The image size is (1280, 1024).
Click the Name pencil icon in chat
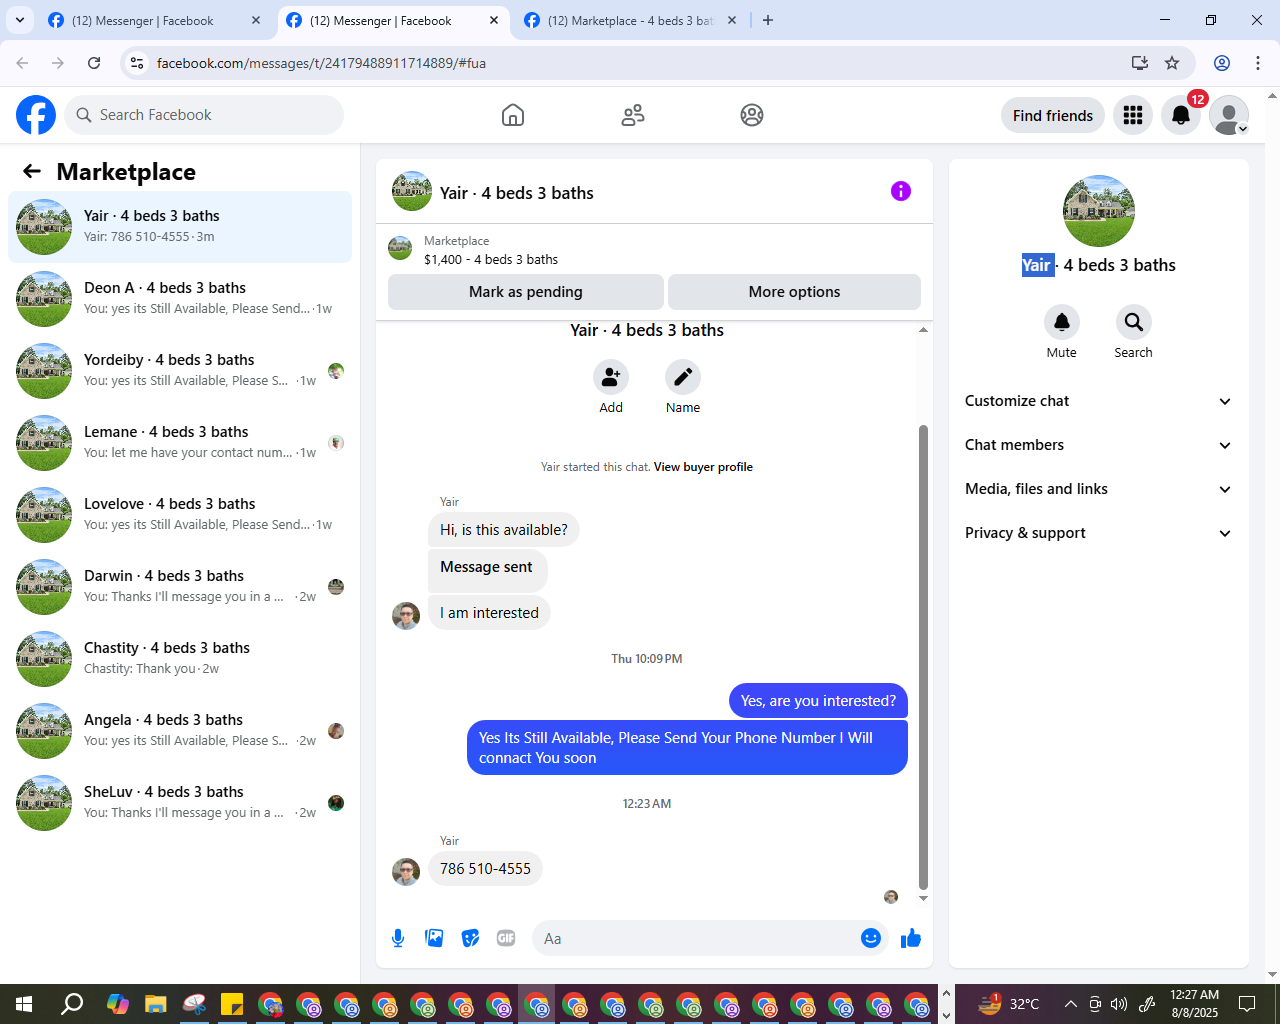[683, 377]
